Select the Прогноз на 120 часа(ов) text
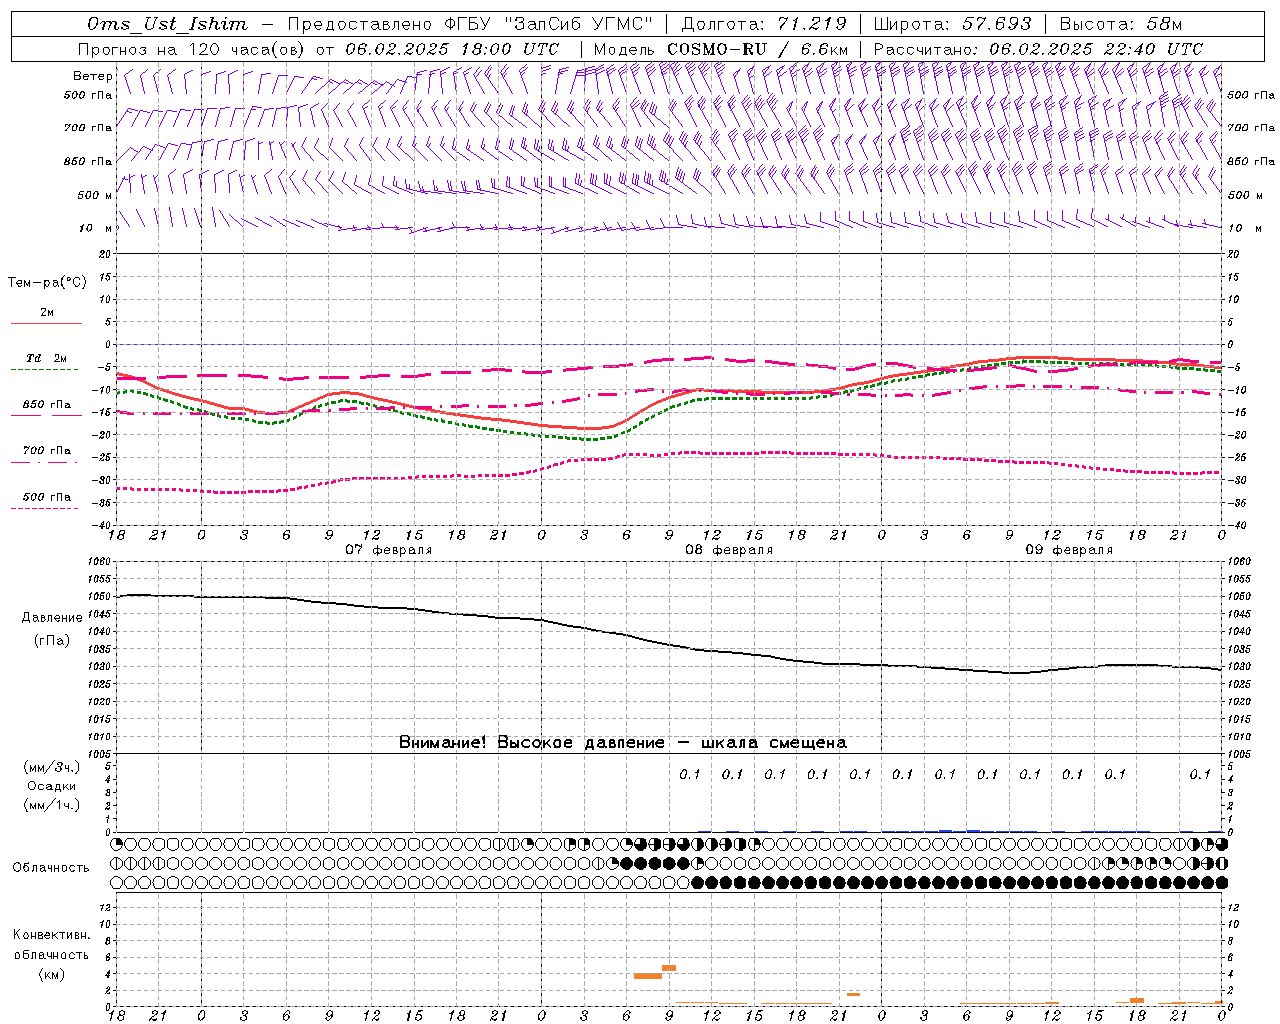 tap(192, 49)
